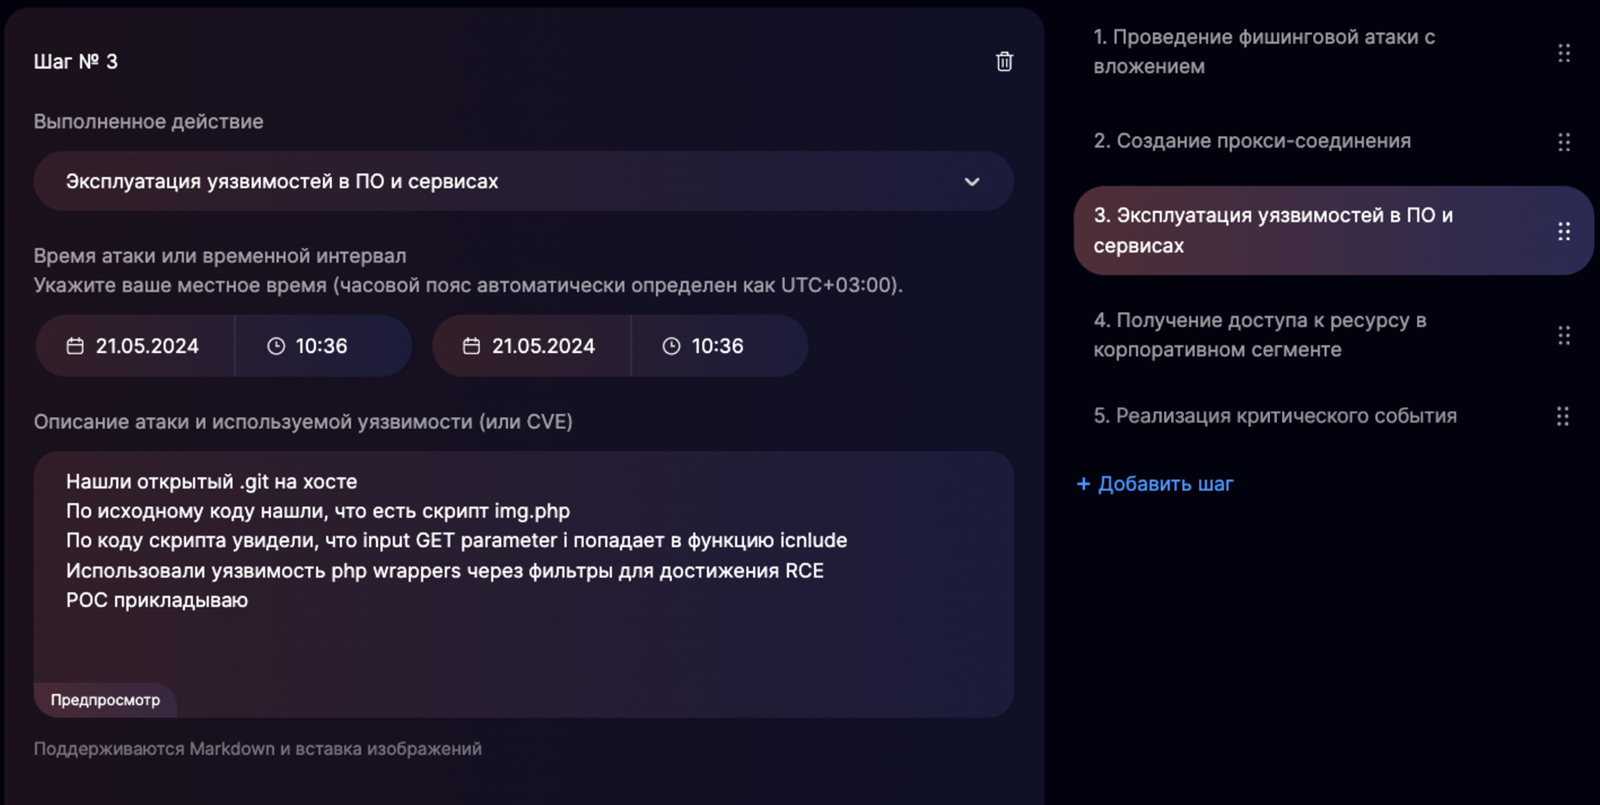Click clock icon in the end time field

tap(671, 346)
